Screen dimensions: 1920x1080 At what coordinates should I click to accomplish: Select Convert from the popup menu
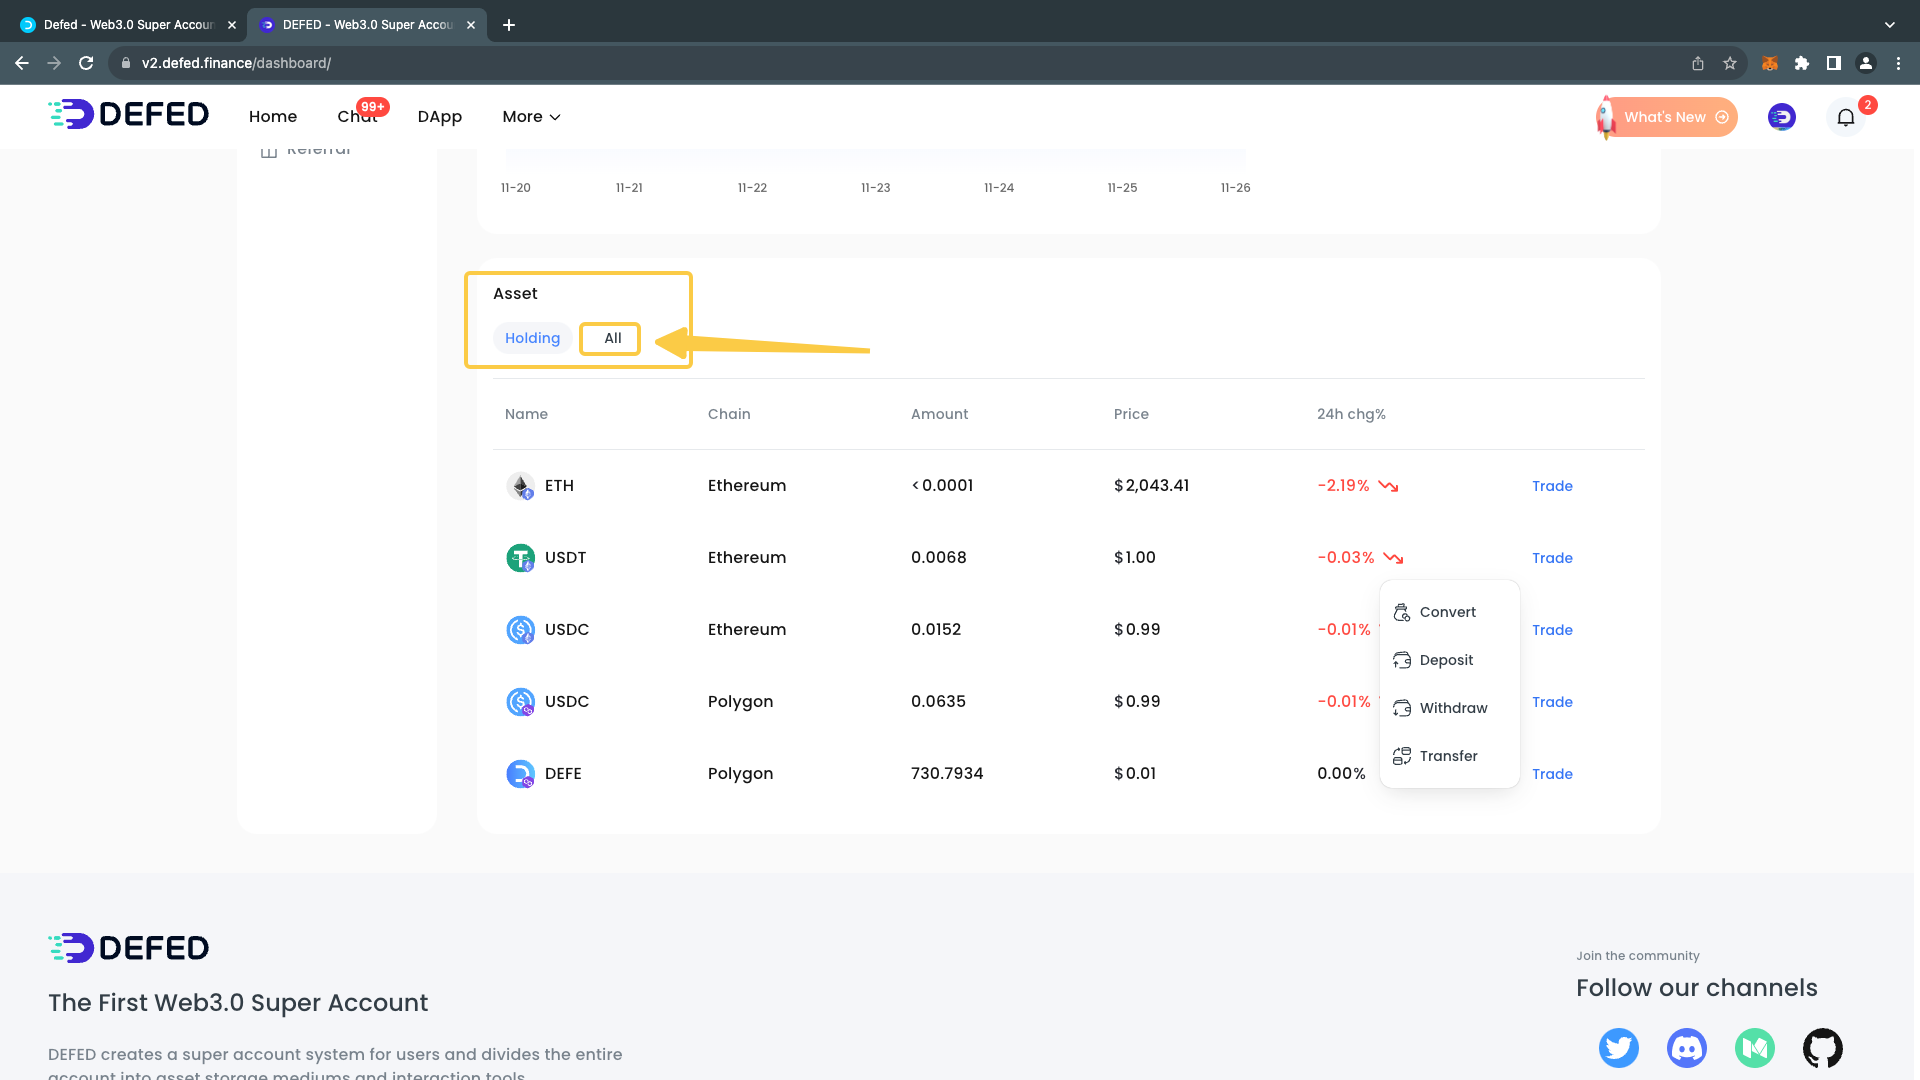[x=1447, y=612]
